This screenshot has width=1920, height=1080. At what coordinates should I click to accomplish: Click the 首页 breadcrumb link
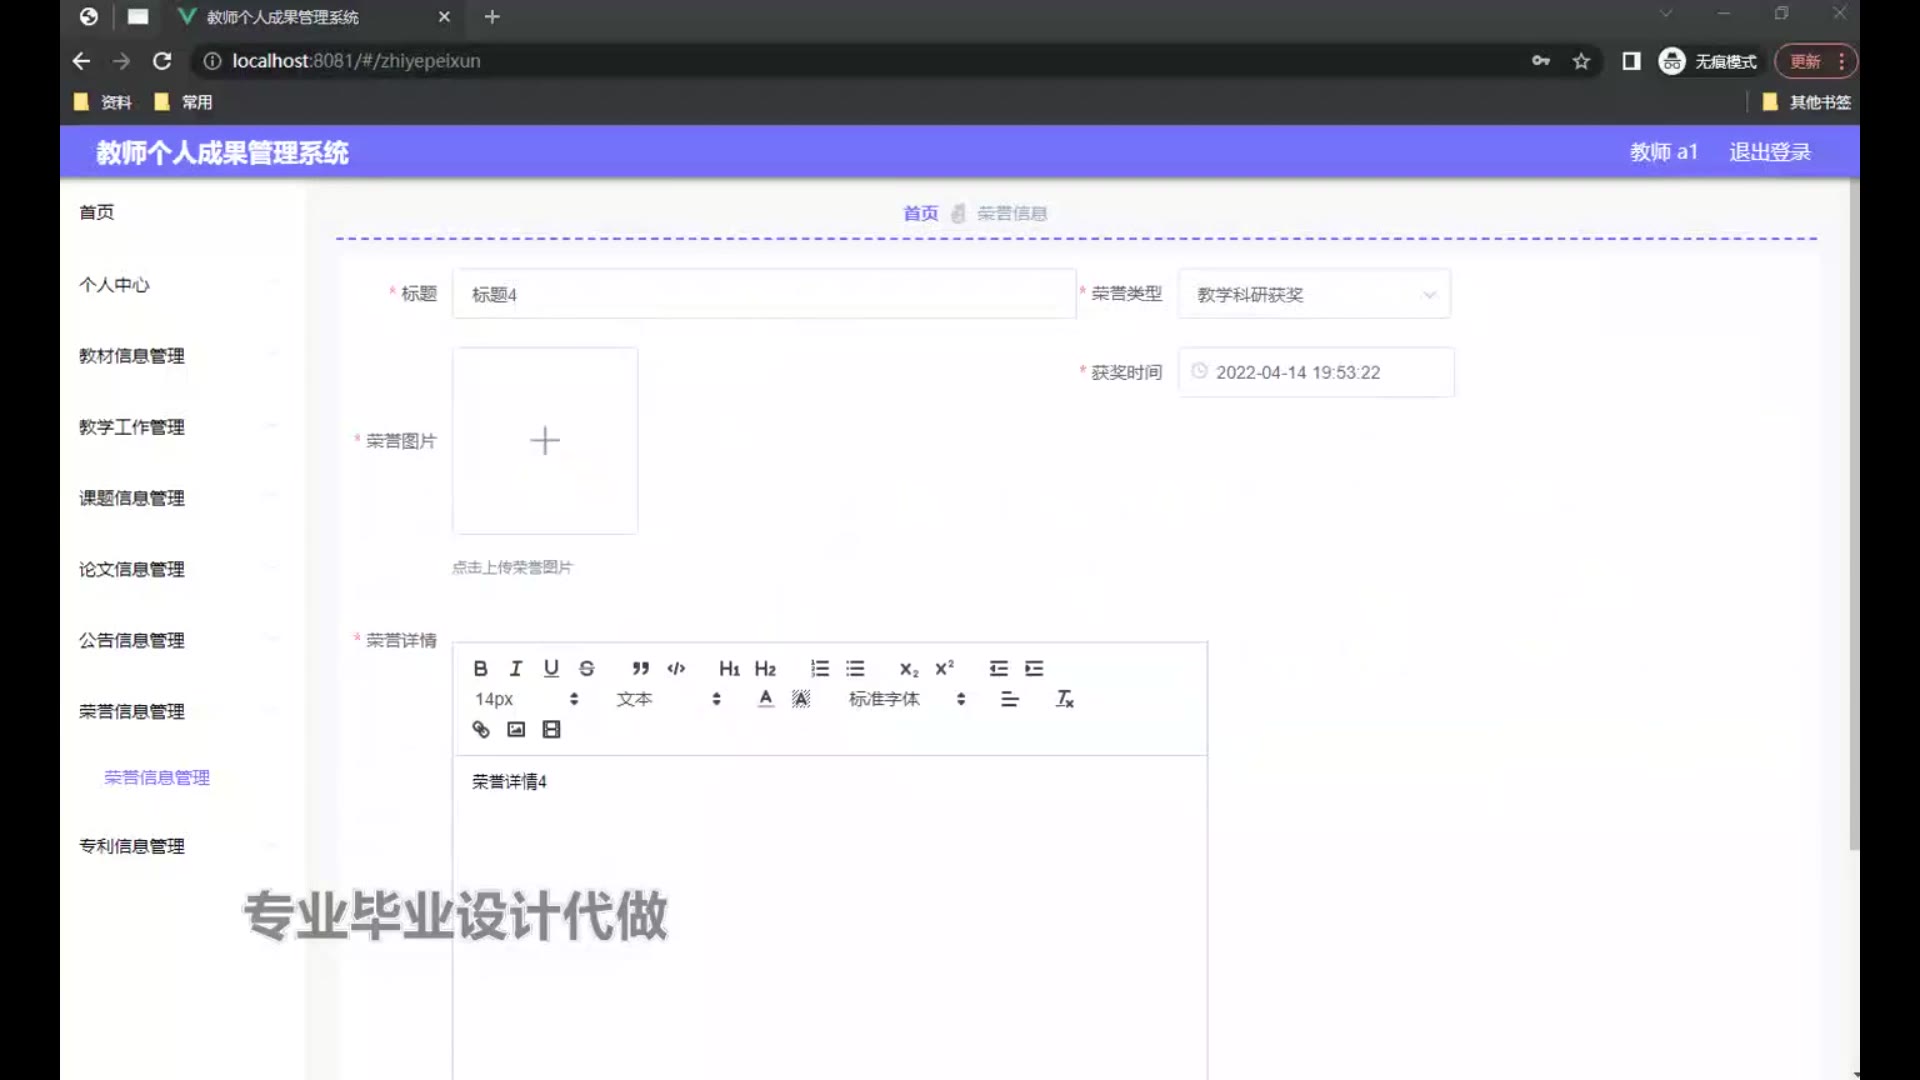(x=920, y=213)
